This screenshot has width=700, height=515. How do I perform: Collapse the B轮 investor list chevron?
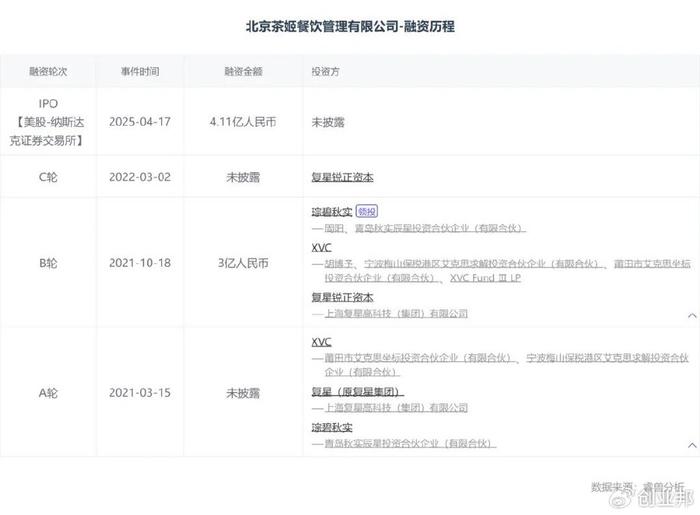pyautogui.click(x=692, y=316)
